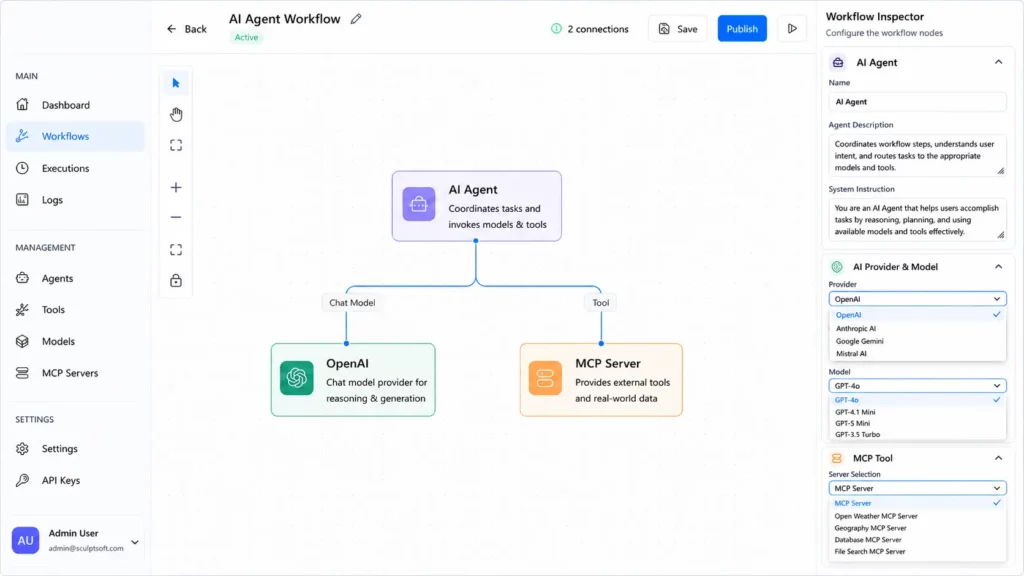1024x576 pixels.
Task: Click the Models cube icon
Action: click(x=22, y=341)
